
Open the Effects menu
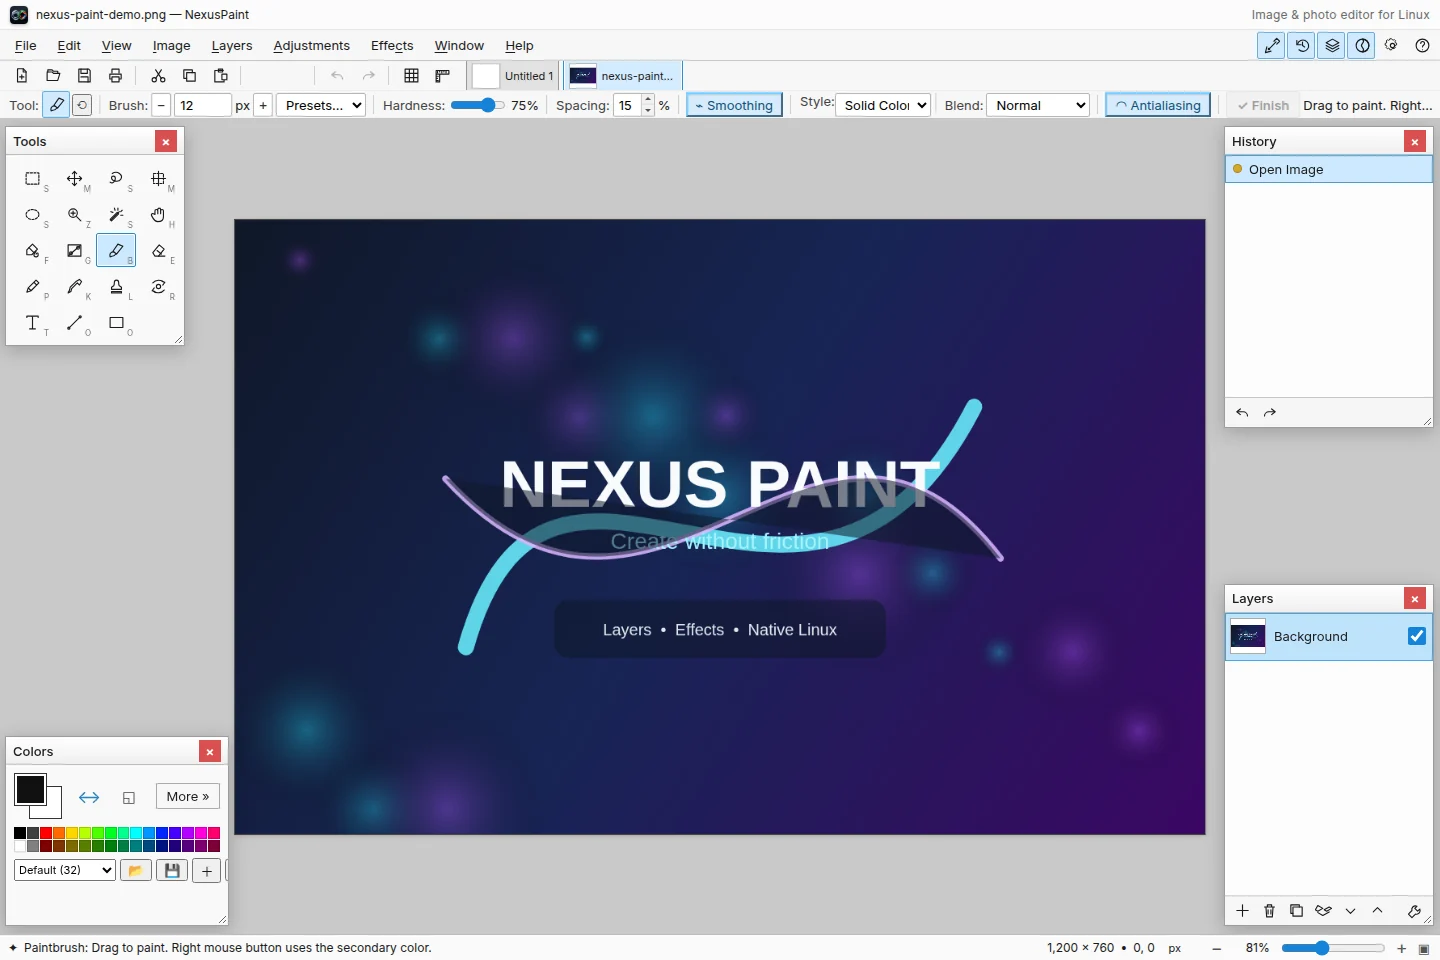392,46
